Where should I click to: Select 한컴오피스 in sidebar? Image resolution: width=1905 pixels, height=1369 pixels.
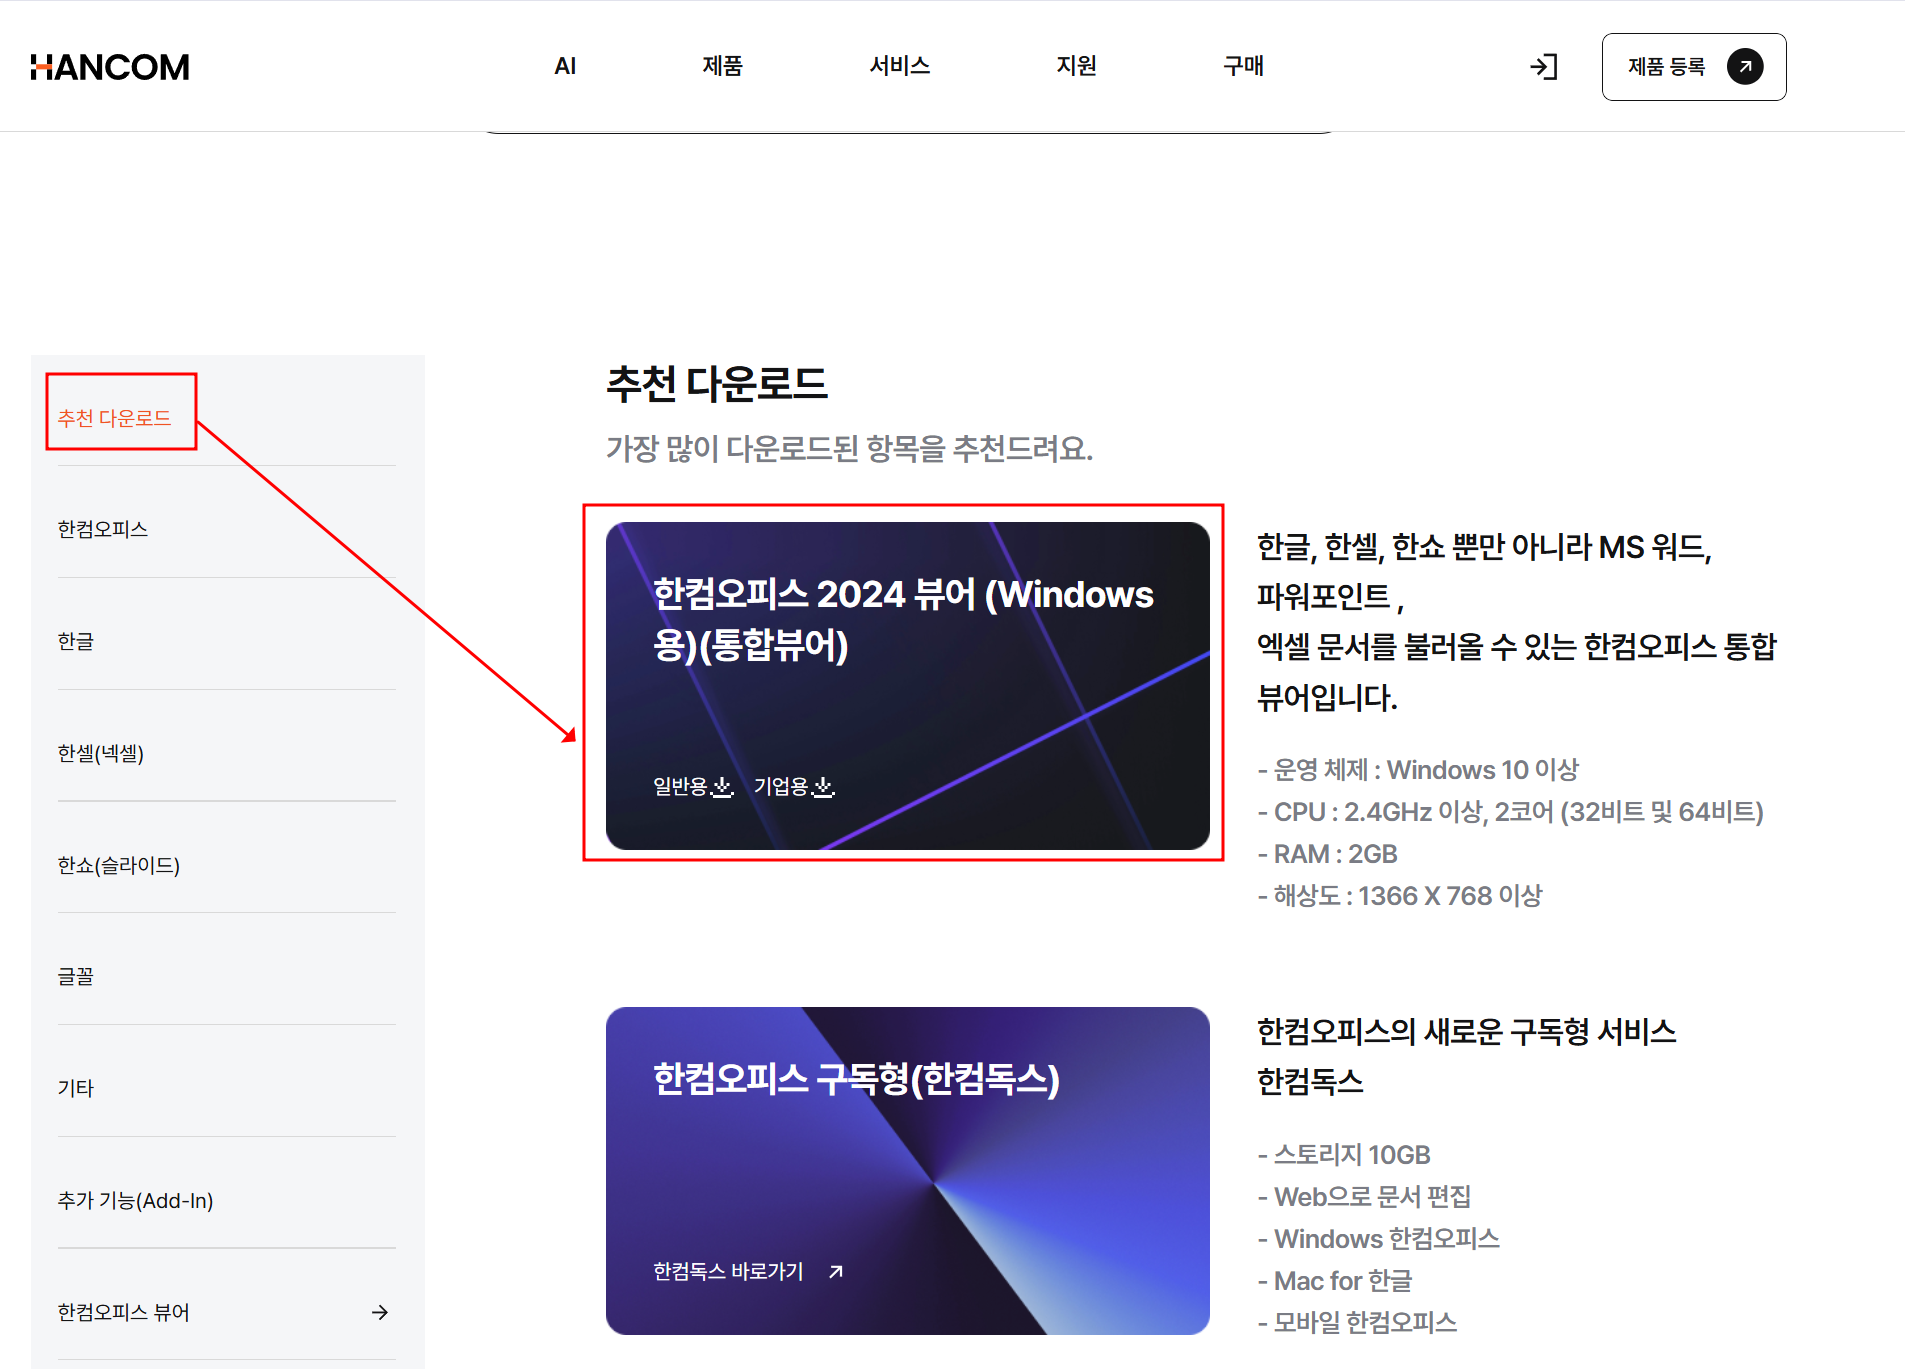(103, 529)
